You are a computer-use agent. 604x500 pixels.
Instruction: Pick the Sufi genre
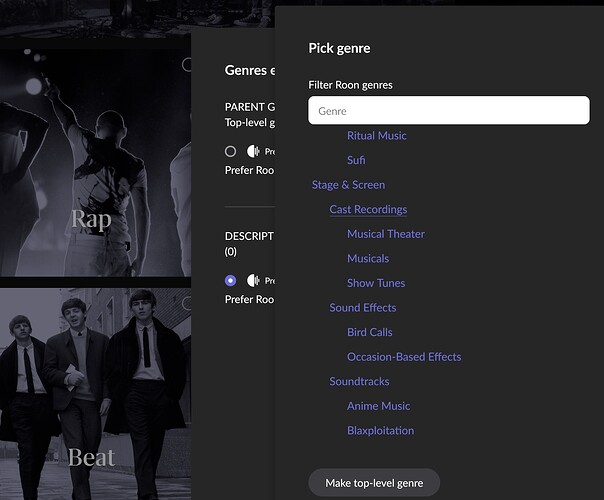coord(356,160)
